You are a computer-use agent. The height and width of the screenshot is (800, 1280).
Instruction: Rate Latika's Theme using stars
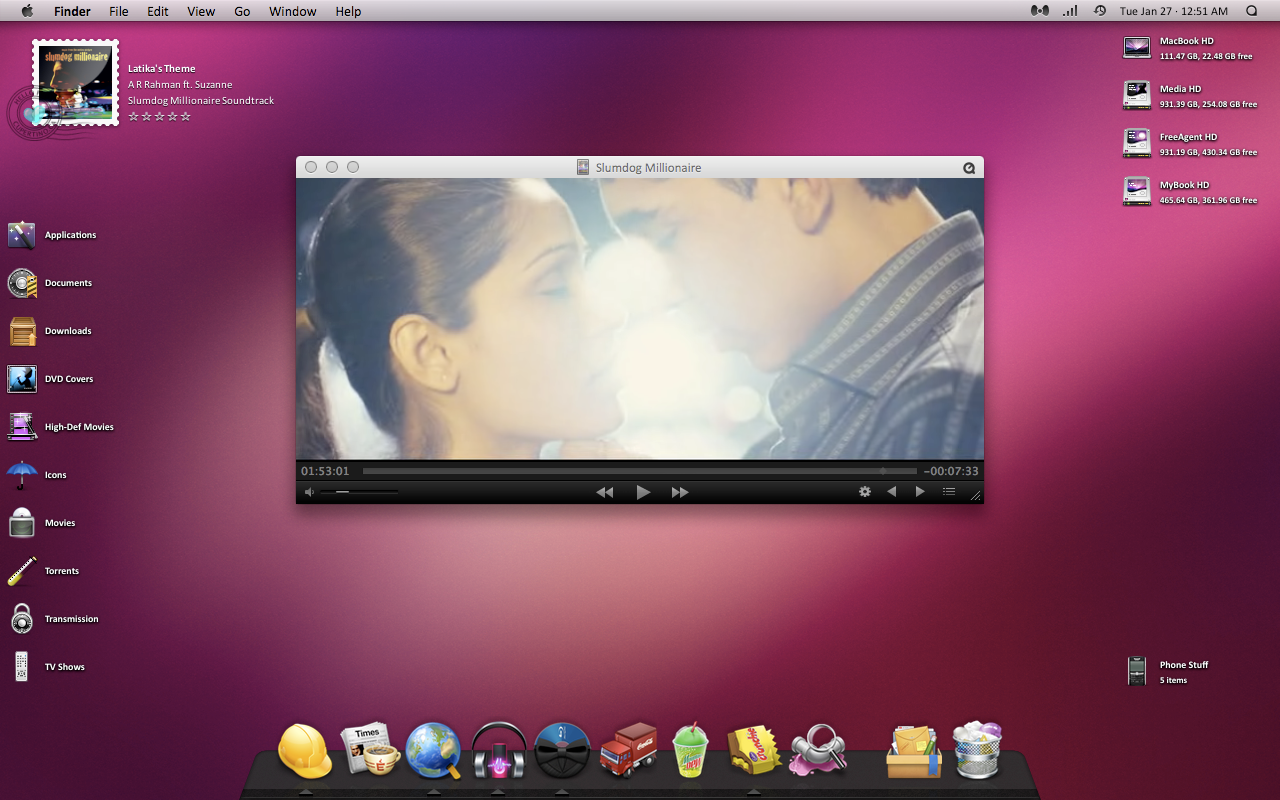point(160,116)
